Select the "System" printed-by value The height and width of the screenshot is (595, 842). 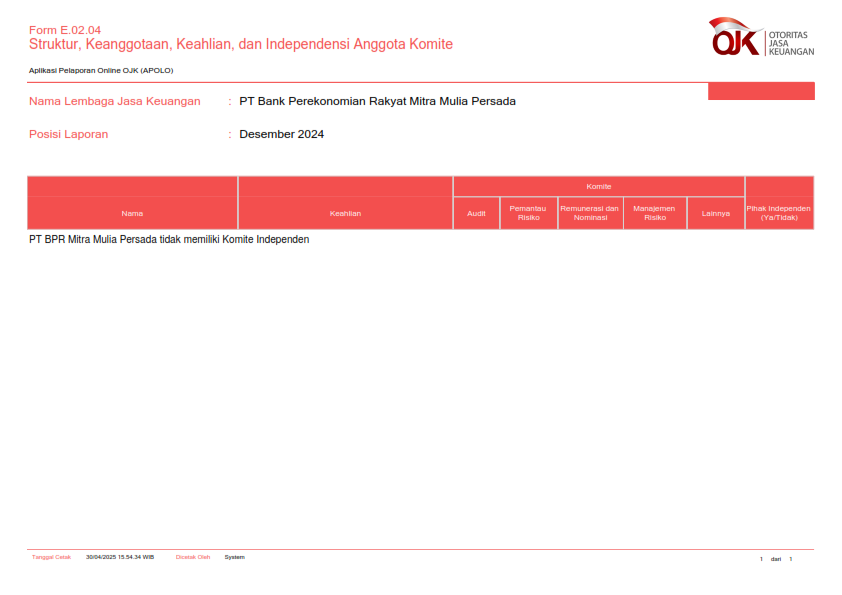(x=235, y=557)
